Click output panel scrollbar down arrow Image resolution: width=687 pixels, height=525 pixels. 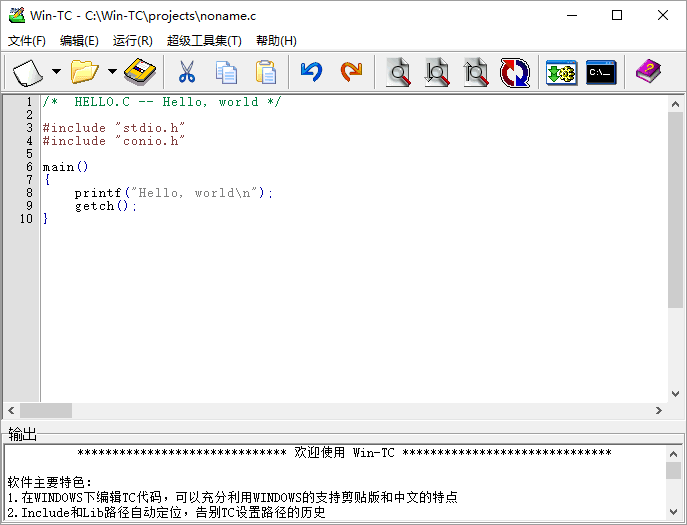(x=673, y=511)
